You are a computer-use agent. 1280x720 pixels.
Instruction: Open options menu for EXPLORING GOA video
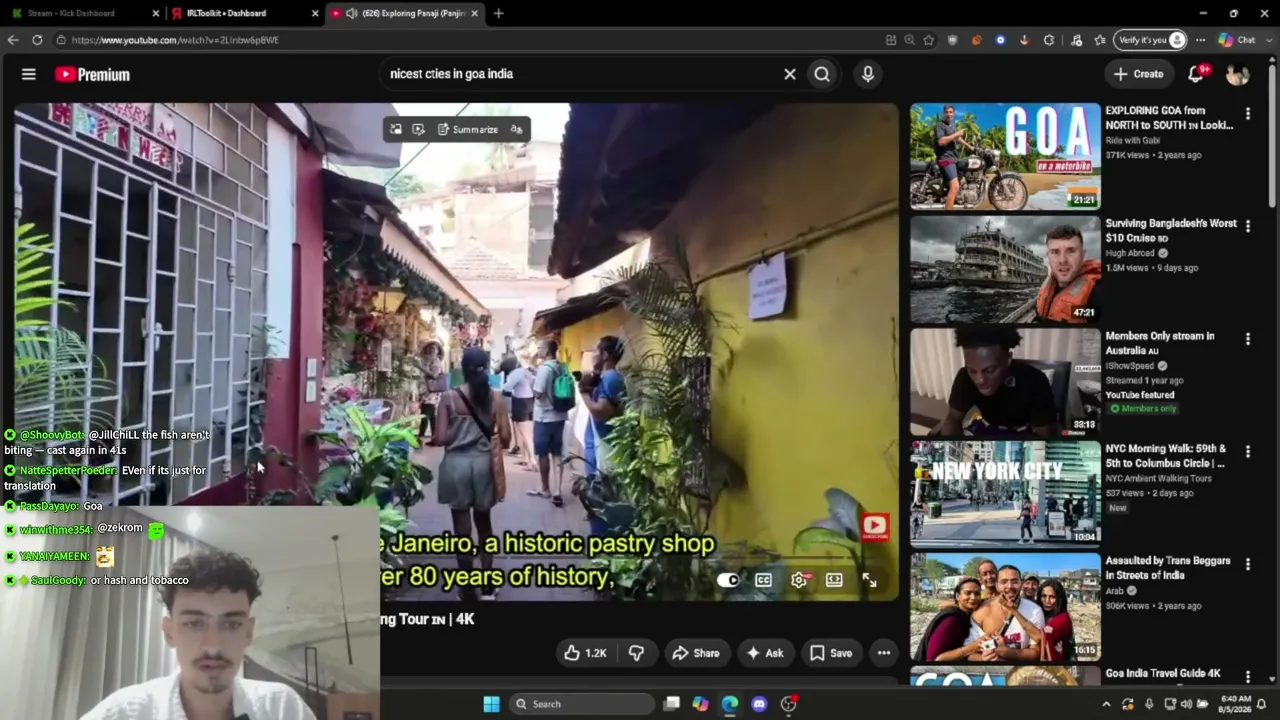1247,114
